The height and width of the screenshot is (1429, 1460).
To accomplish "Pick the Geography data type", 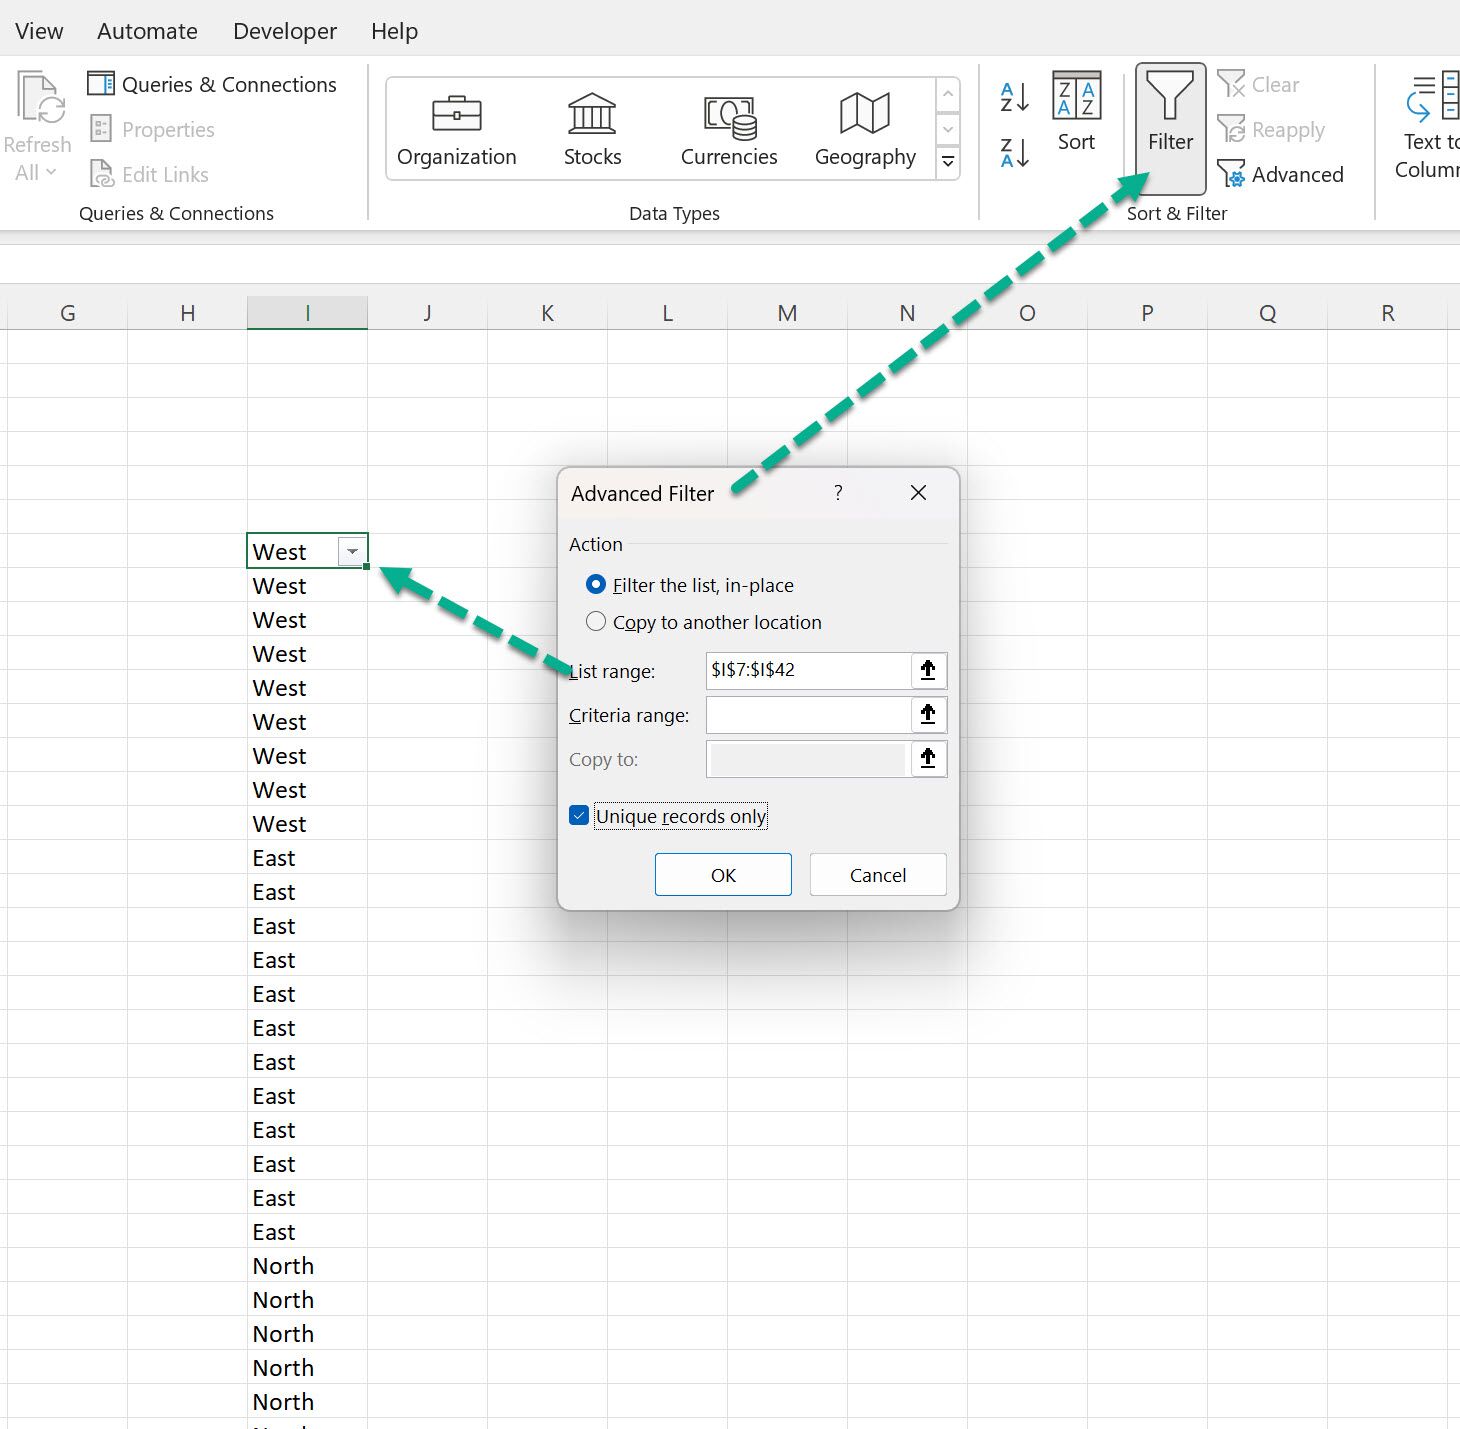I will (865, 129).
